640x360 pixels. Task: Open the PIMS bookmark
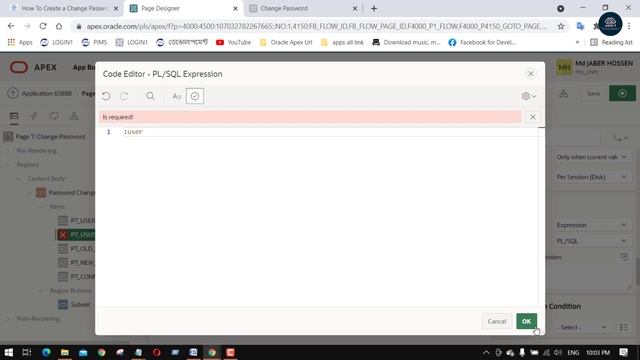tap(95, 42)
